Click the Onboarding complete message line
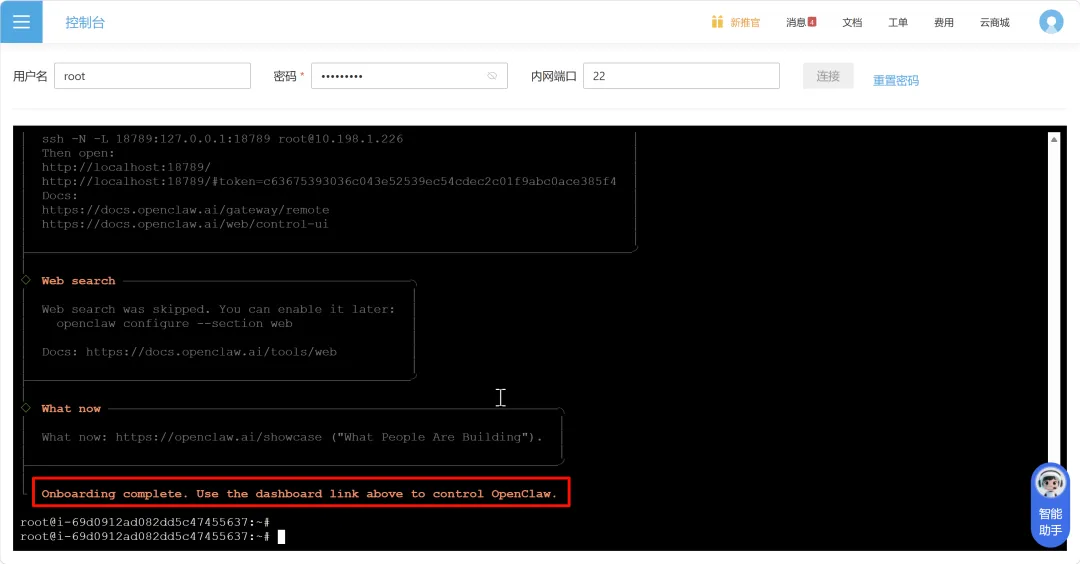The image size is (1080, 564). (x=299, y=494)
